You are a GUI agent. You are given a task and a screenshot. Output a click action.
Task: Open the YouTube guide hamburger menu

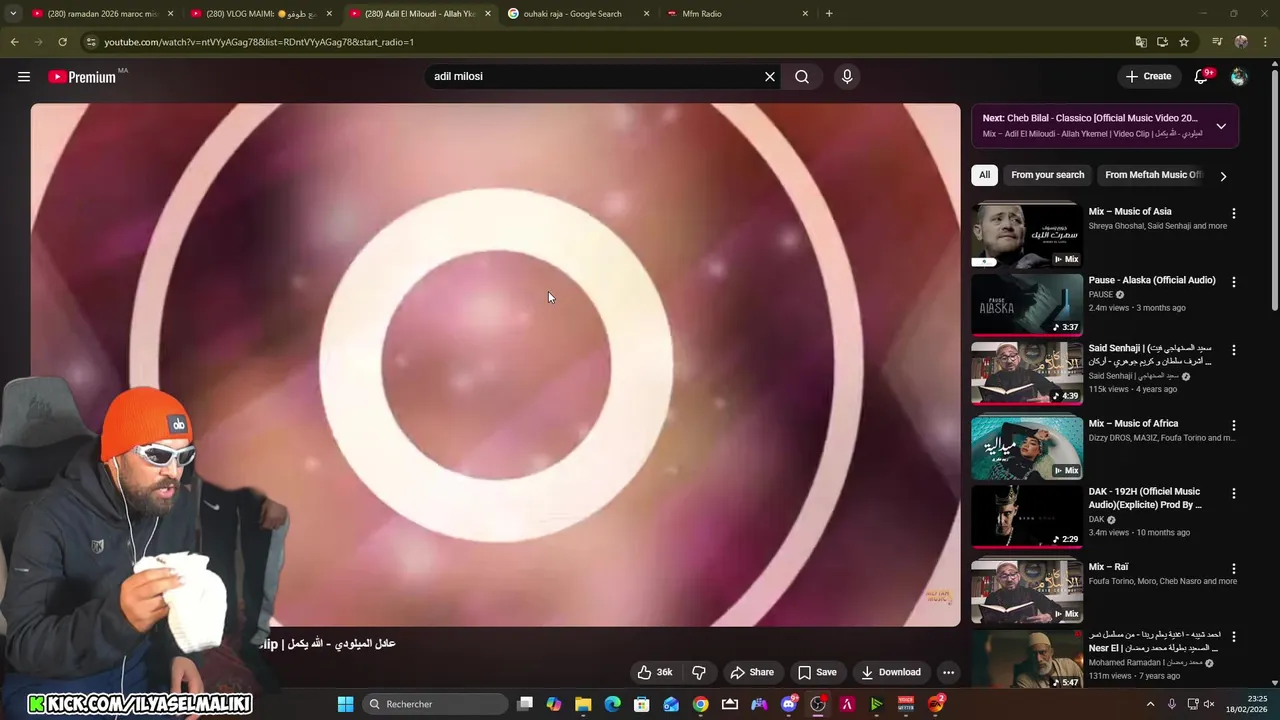(x=24, y=77)
